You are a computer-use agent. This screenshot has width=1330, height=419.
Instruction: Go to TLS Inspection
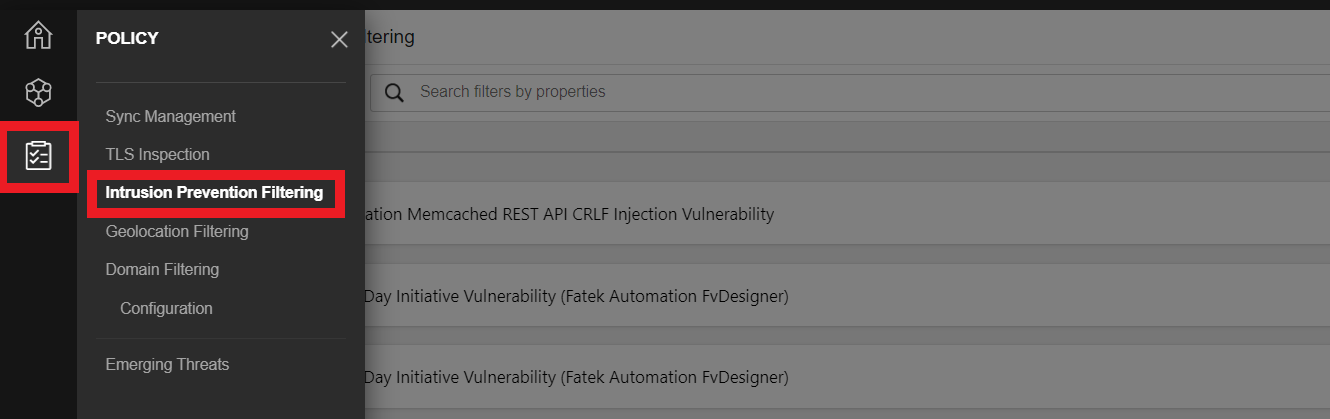[x=158, y=154]
